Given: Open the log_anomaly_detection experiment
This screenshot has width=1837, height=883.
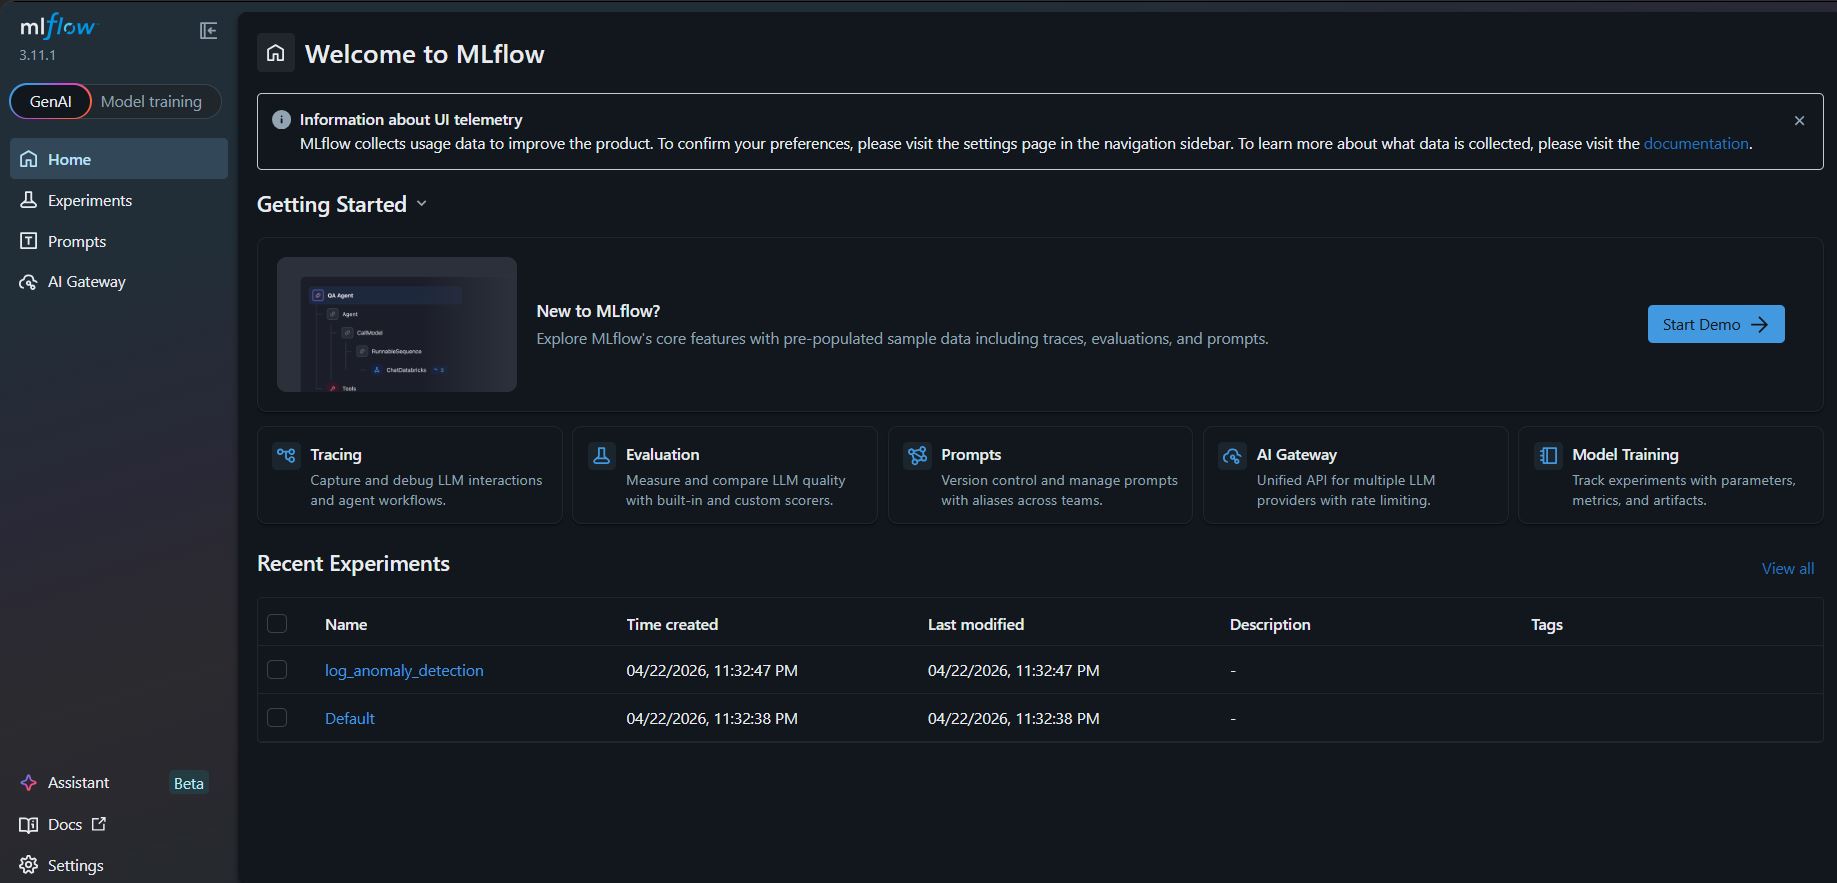Looking at the screenshot, I should click(x=404, y=670).
